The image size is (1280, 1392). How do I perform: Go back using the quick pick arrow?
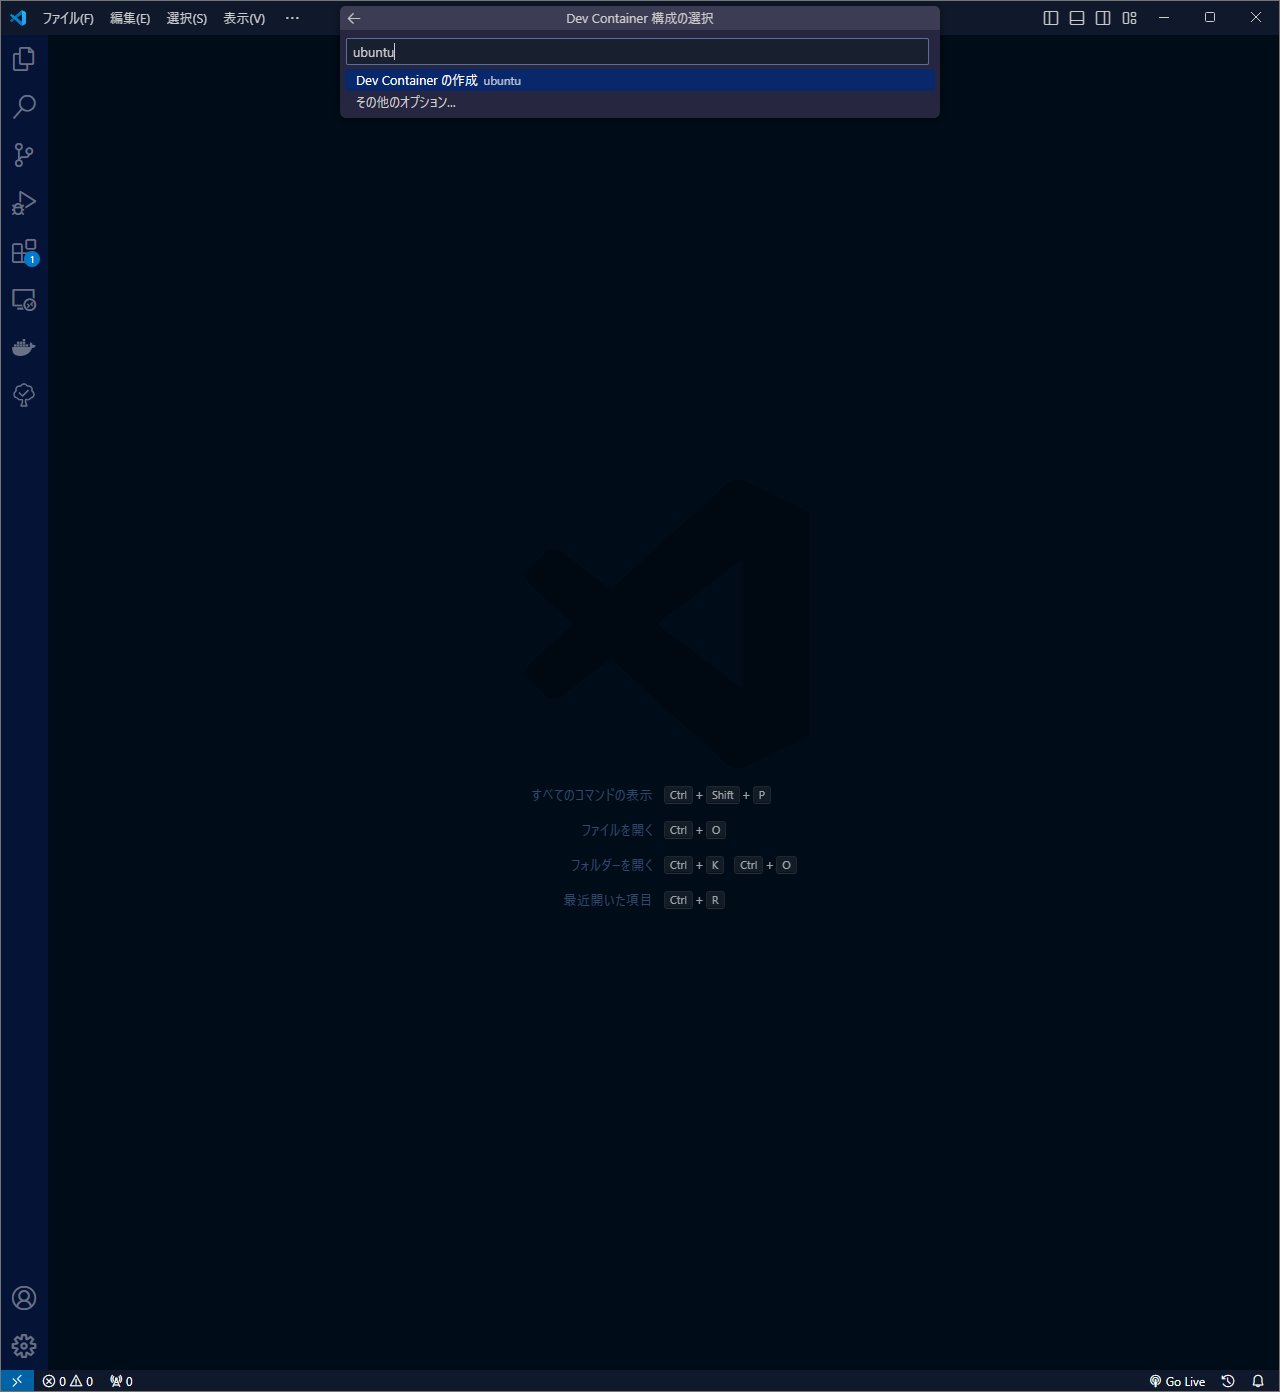tap(354, 18)
